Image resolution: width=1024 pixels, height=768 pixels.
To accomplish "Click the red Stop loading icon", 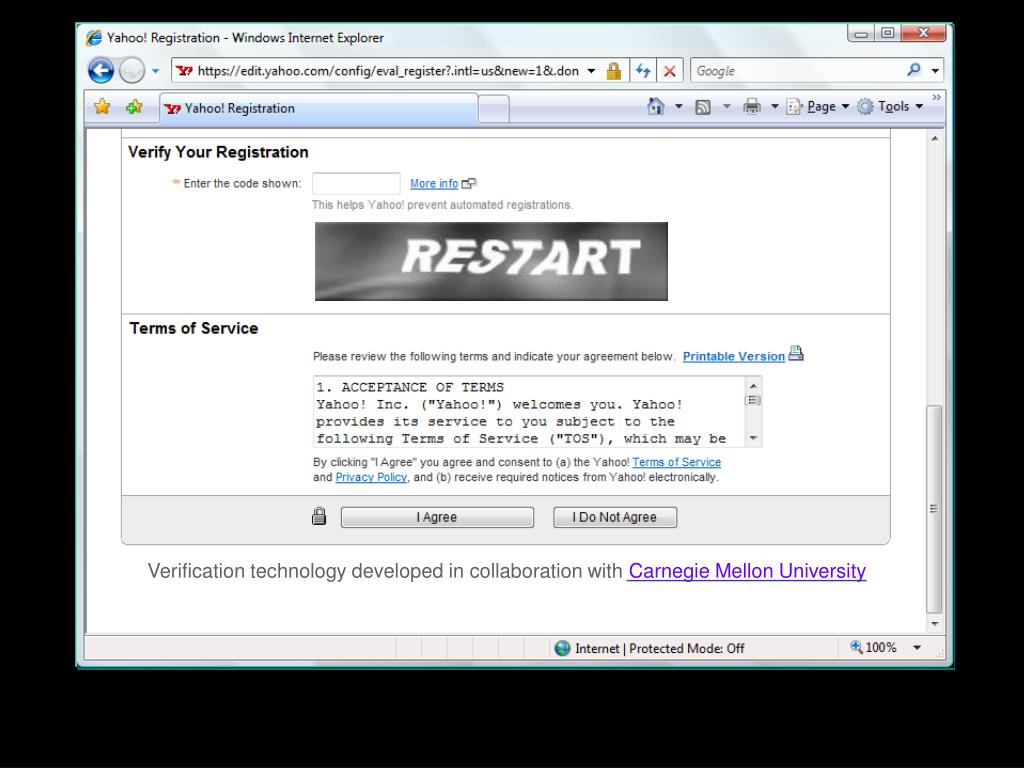I will click(669, 71).
